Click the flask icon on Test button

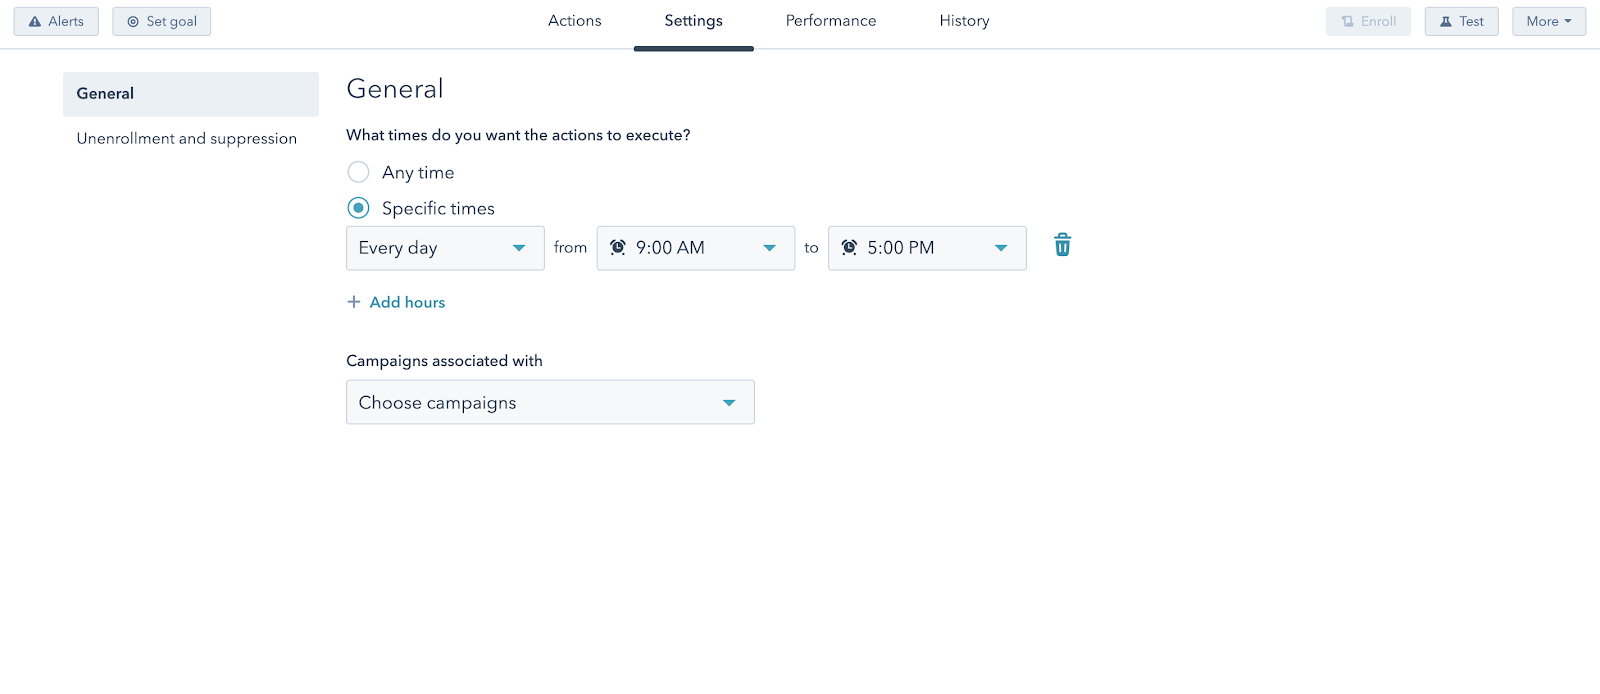[x=1445, y=22]
